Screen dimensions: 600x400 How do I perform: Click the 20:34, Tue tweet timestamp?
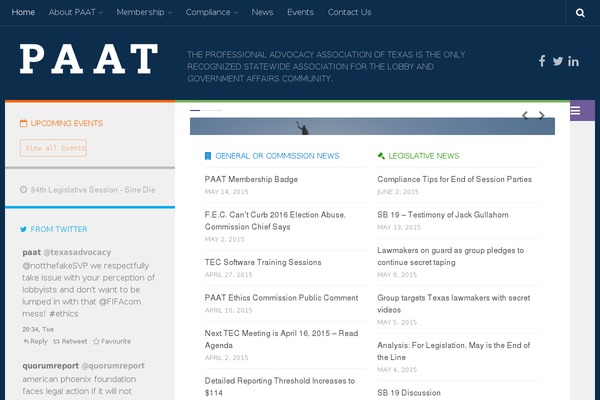[38, 329]
